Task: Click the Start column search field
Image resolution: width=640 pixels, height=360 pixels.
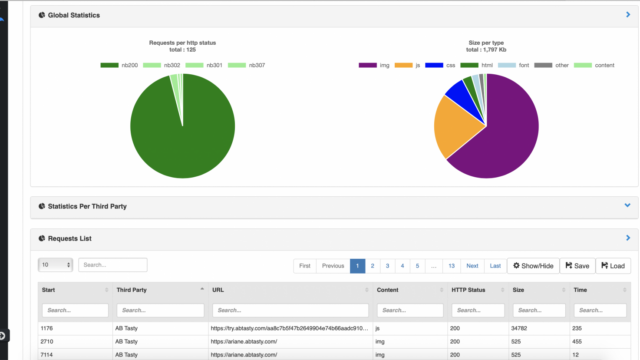Action: (x=75, y=310)
